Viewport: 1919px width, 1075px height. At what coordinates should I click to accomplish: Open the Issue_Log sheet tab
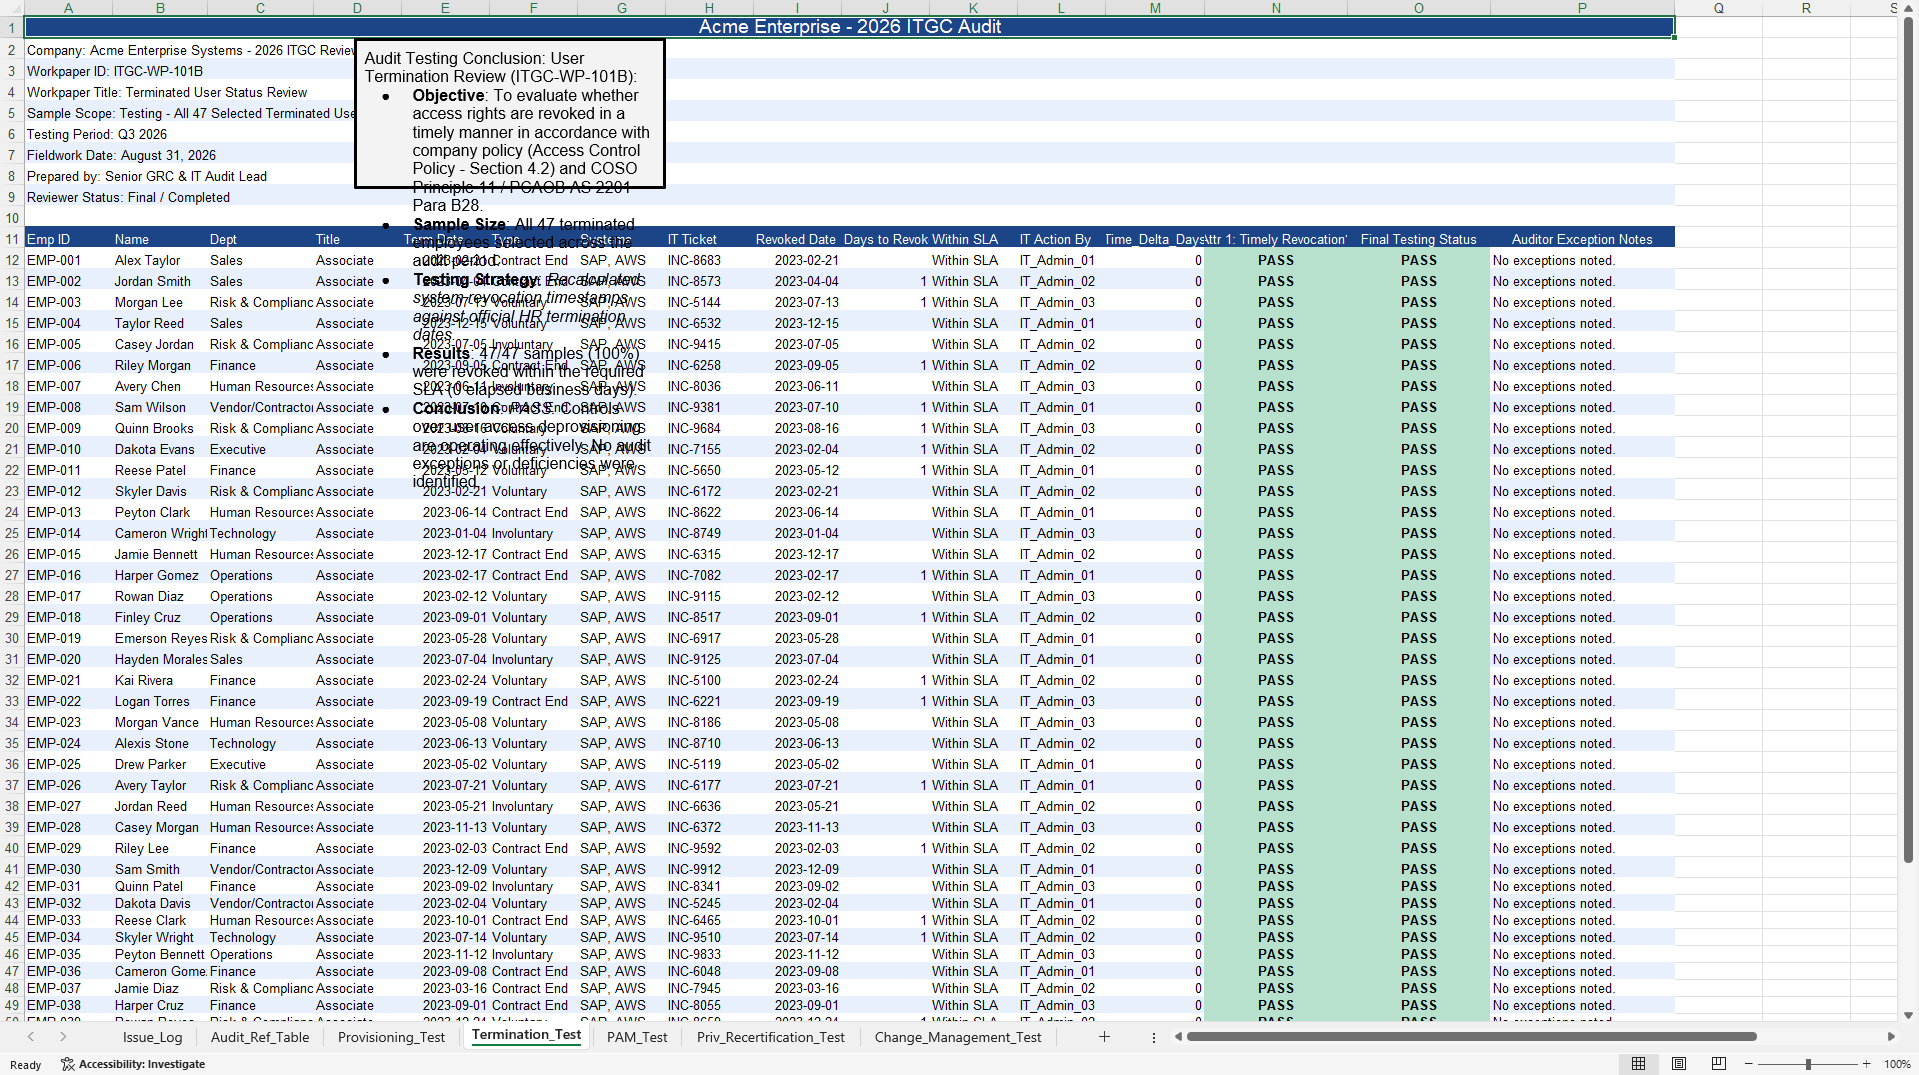(x=152, y=1037)
